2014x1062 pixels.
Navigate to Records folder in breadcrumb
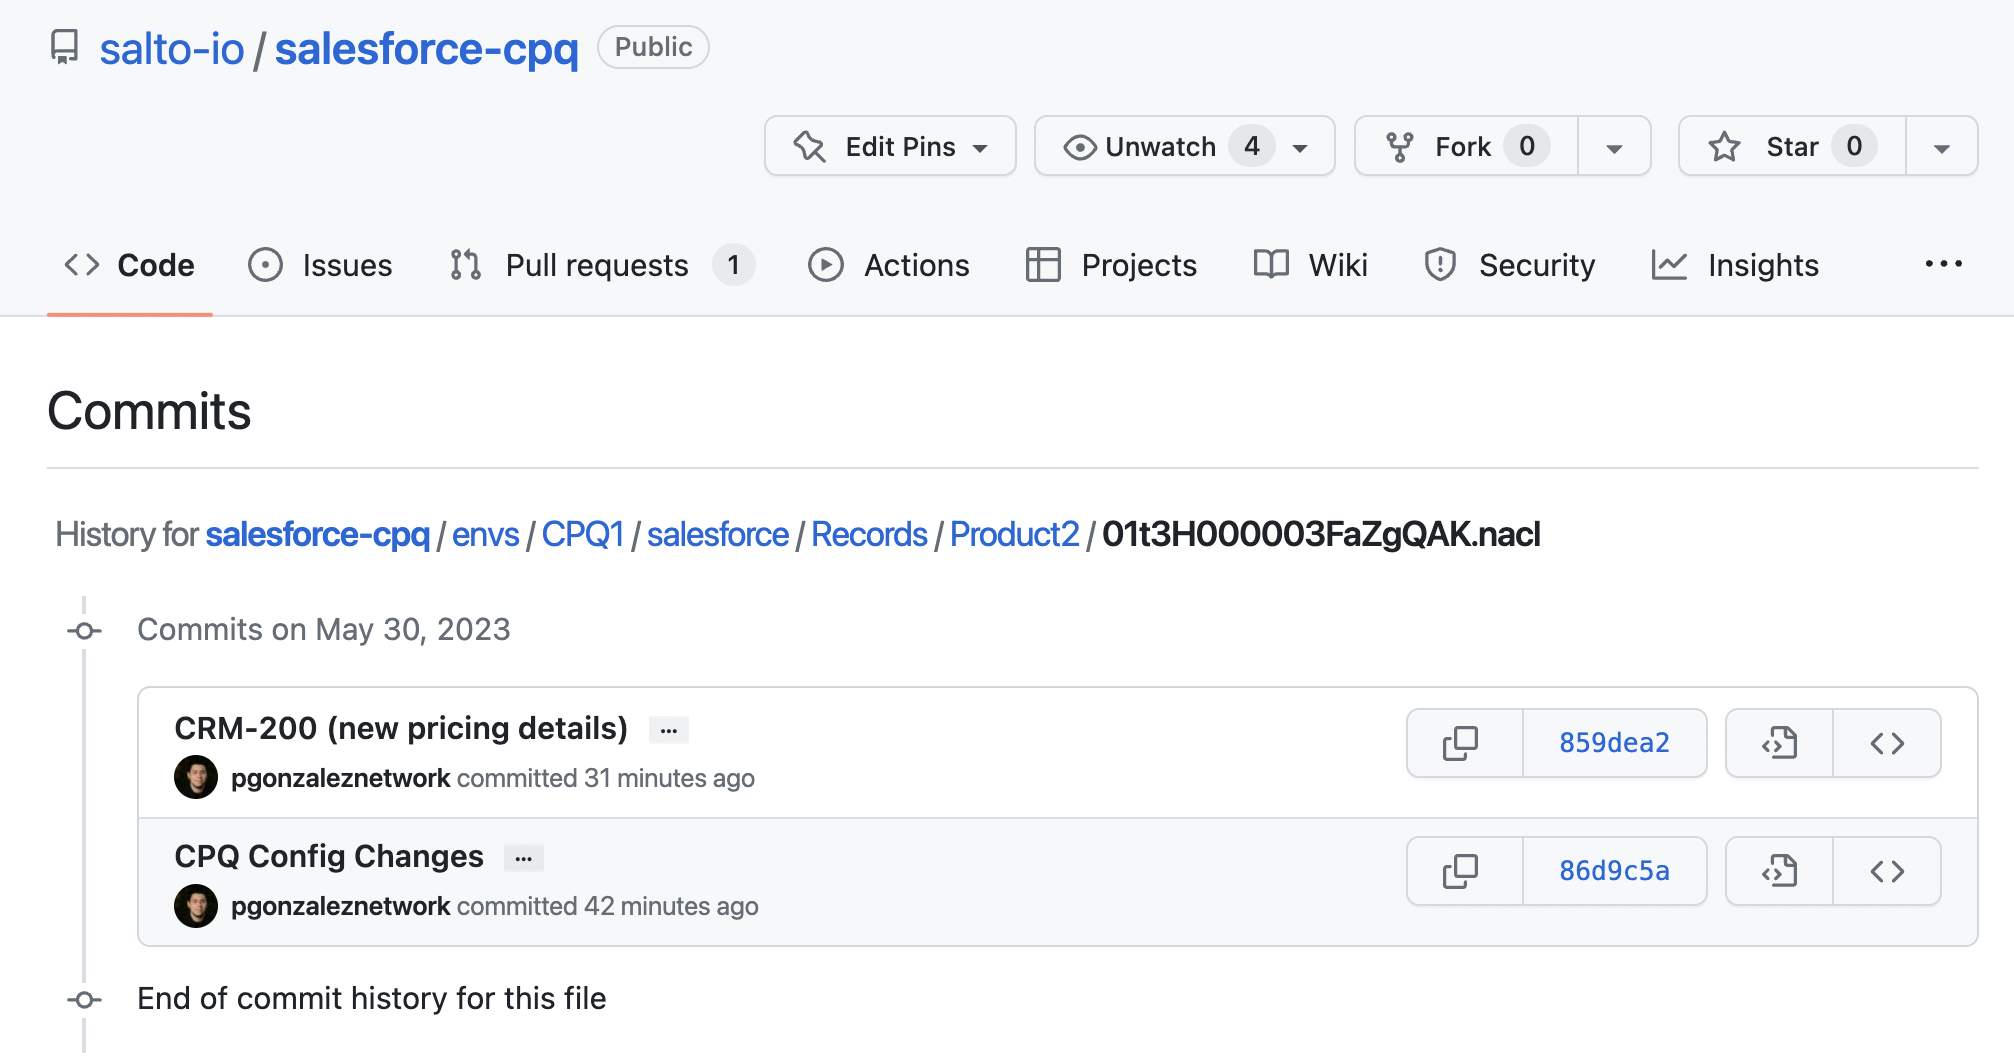click(x=869, y=534)
